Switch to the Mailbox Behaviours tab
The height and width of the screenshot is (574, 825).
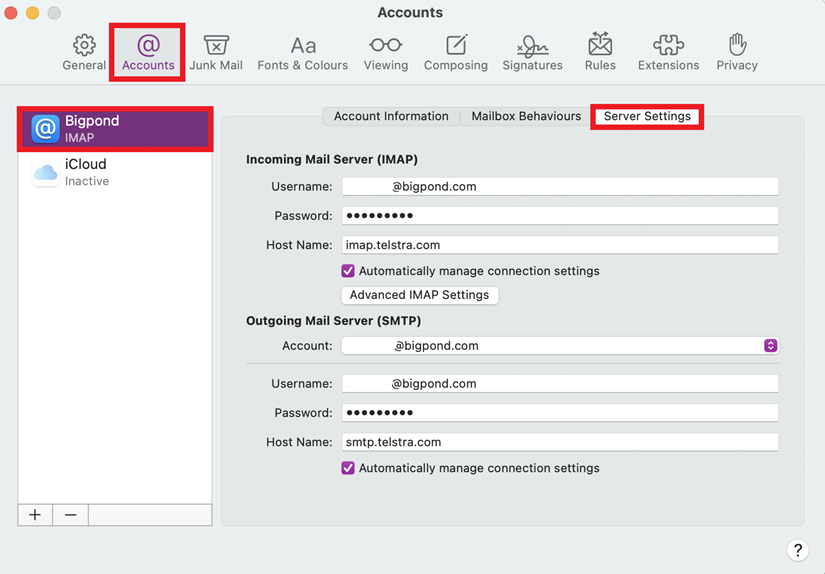[526, 116]
